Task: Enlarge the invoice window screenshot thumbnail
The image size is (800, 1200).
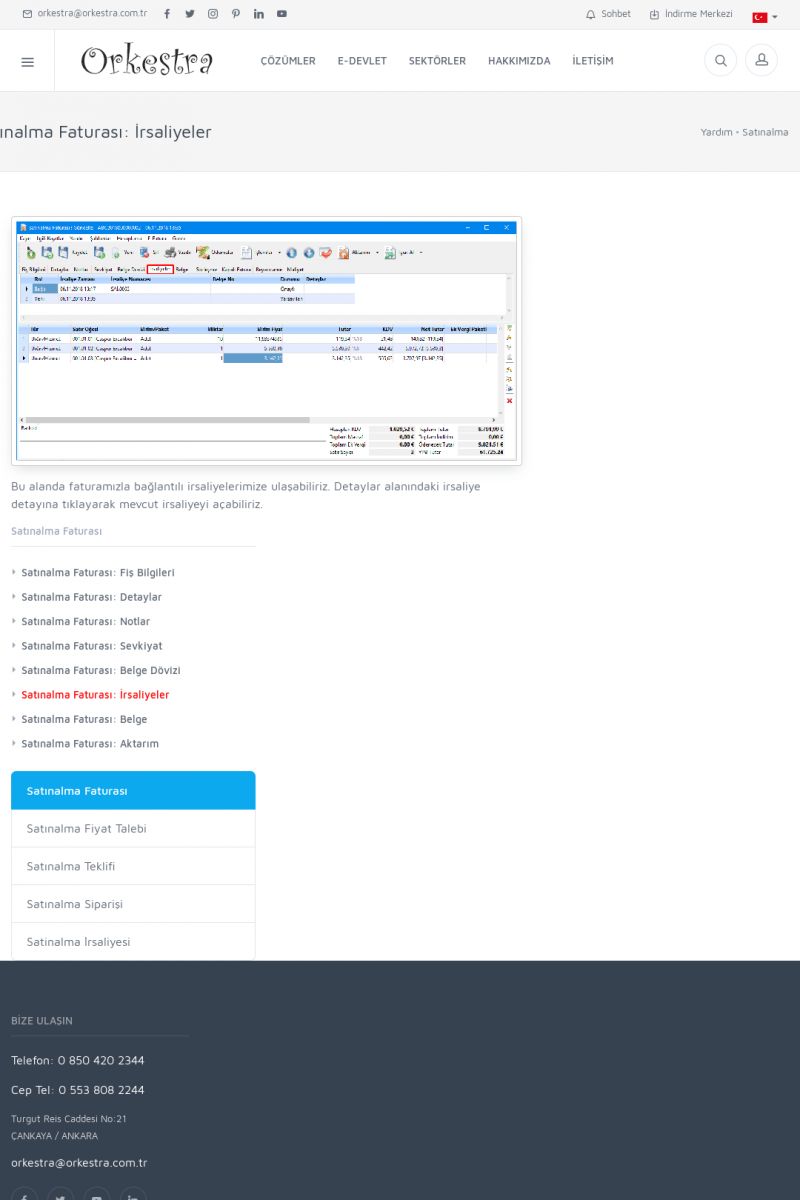Action: pyautogui.click(x=266, y=341)
